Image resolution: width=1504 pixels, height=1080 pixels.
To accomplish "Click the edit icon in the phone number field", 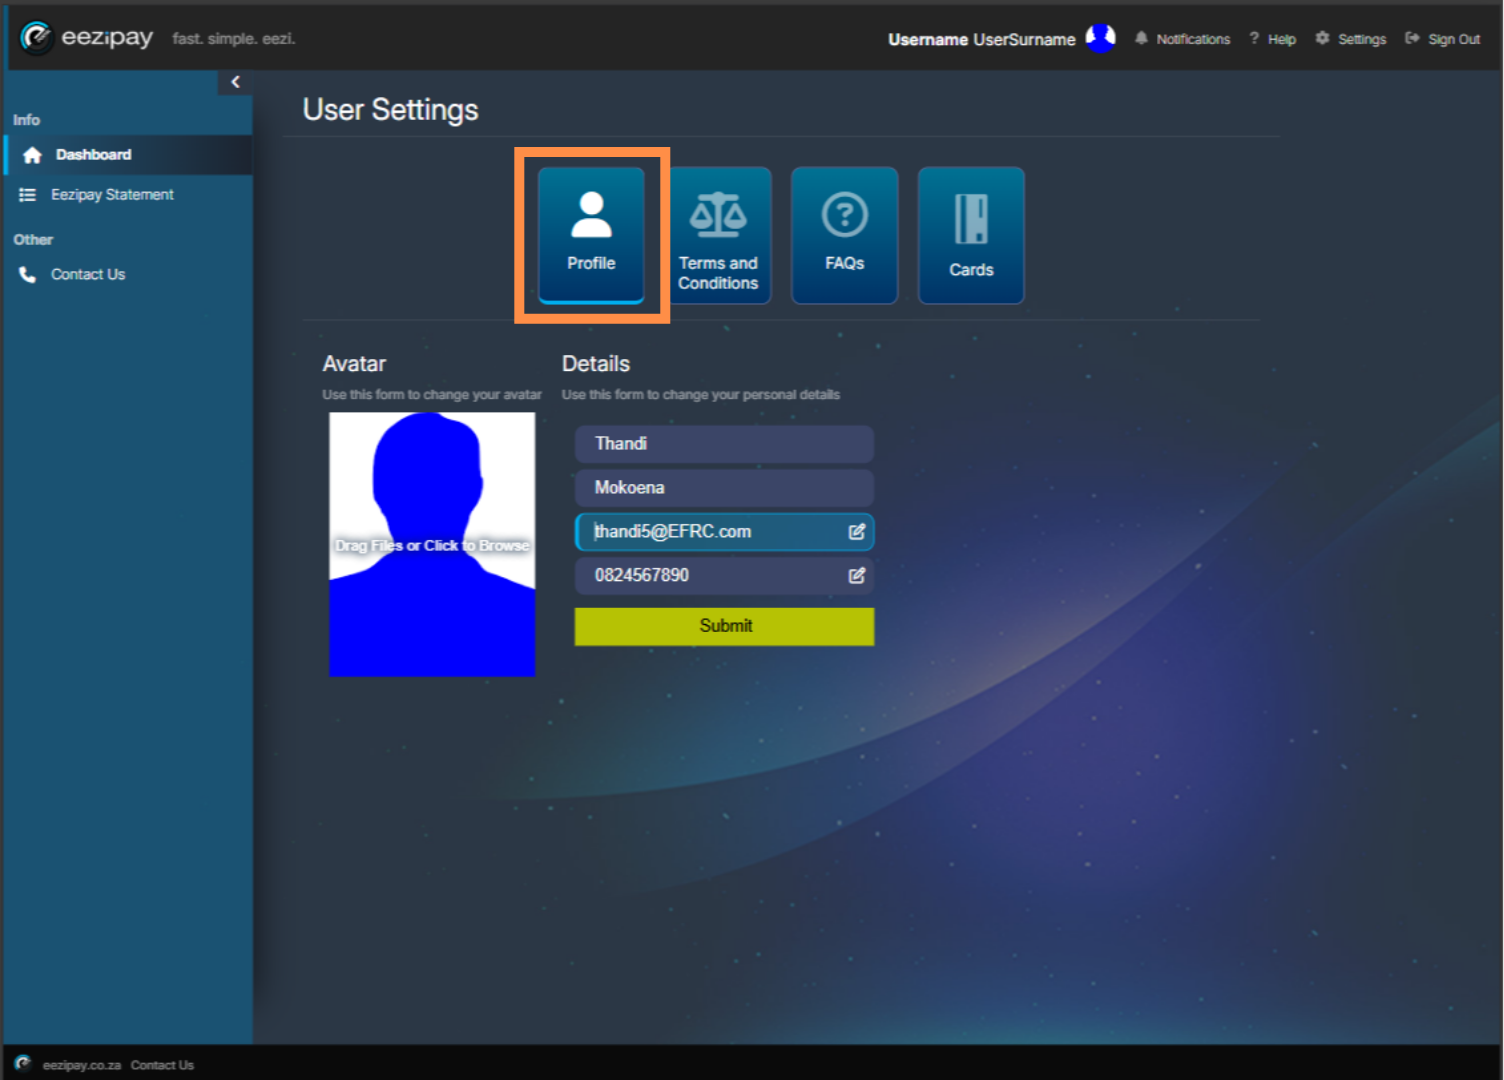I will tap(857, 576).
